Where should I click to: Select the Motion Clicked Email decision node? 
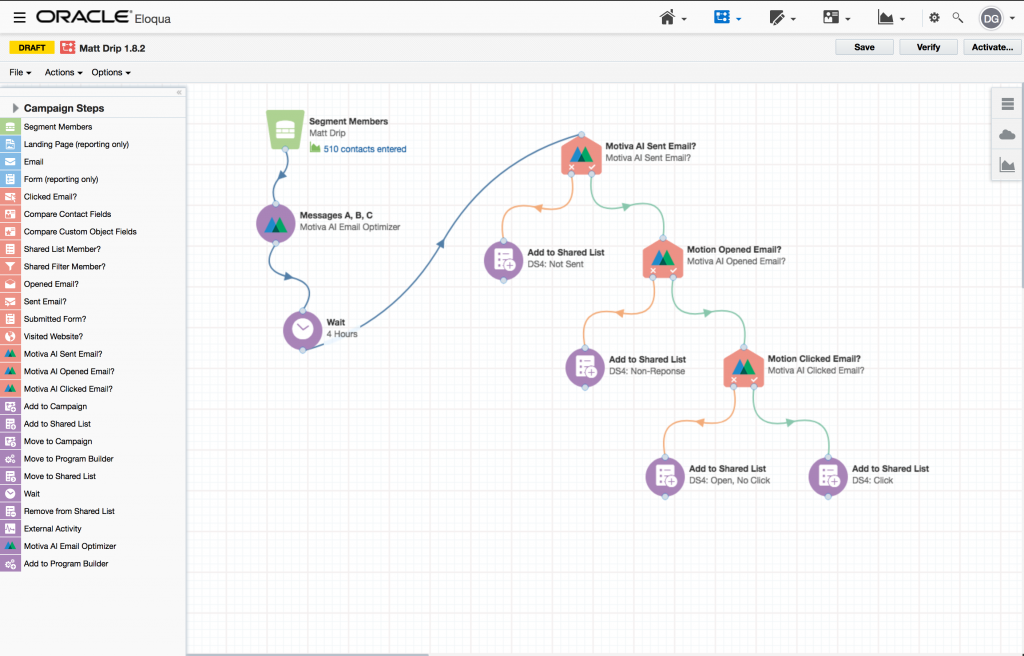tap(743, 367)
